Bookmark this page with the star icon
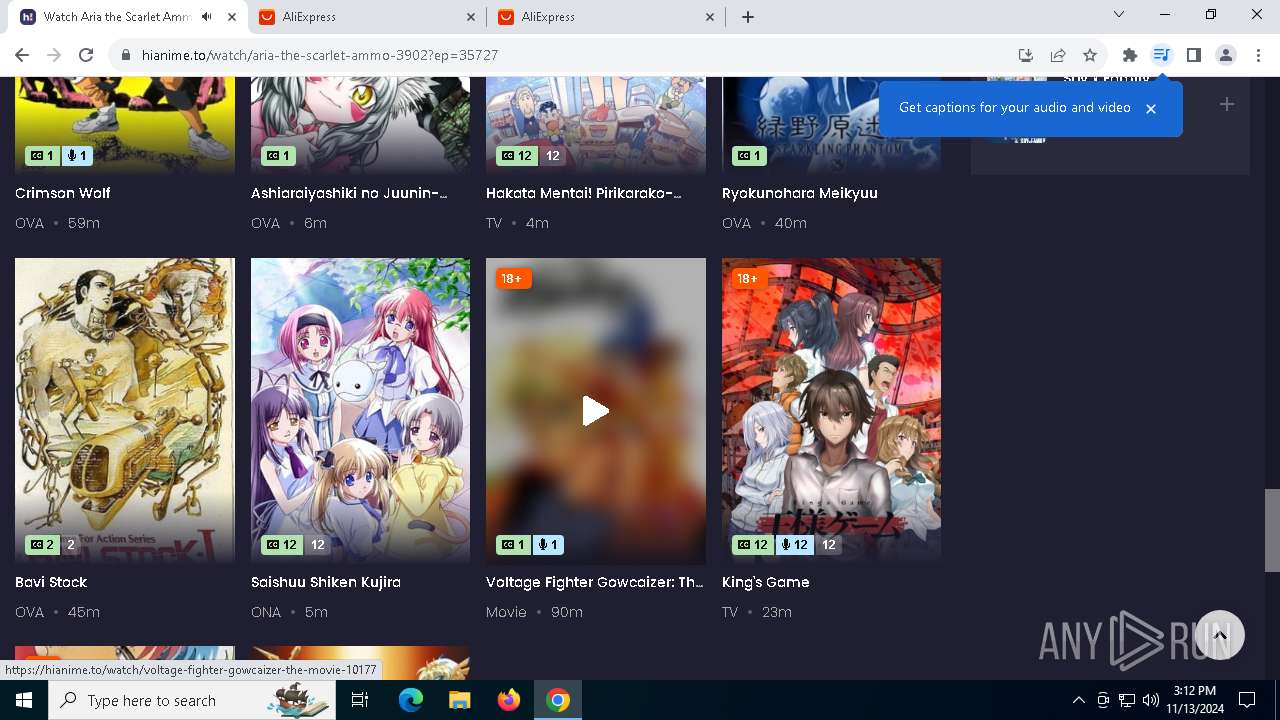This screenshot has width=1280, height=720. pyautogui.click(x=1090, y=55)
